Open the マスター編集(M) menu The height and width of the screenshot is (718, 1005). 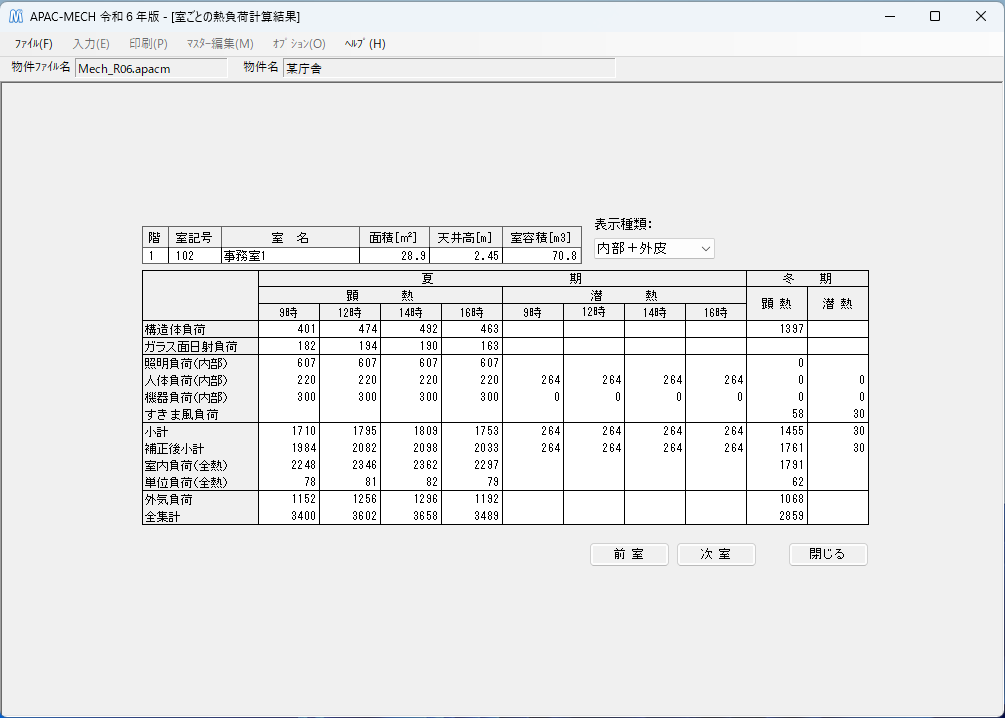(220, 44)
